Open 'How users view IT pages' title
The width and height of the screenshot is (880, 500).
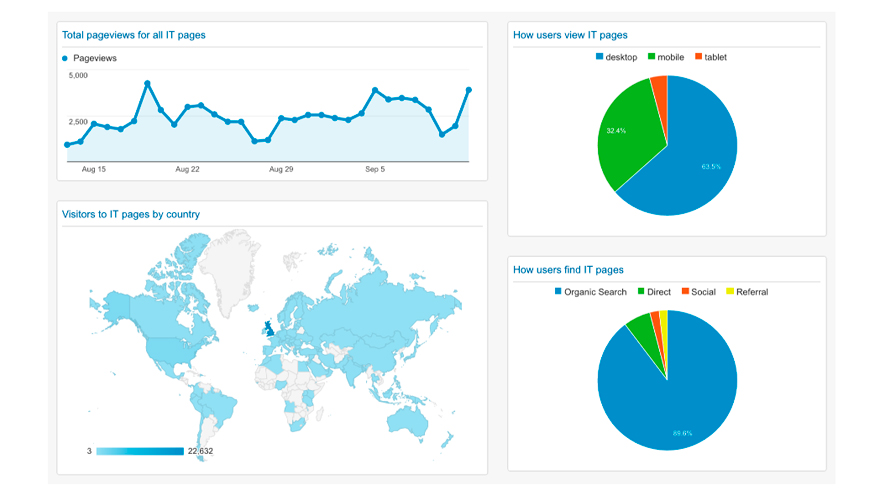tap(570, 35)
